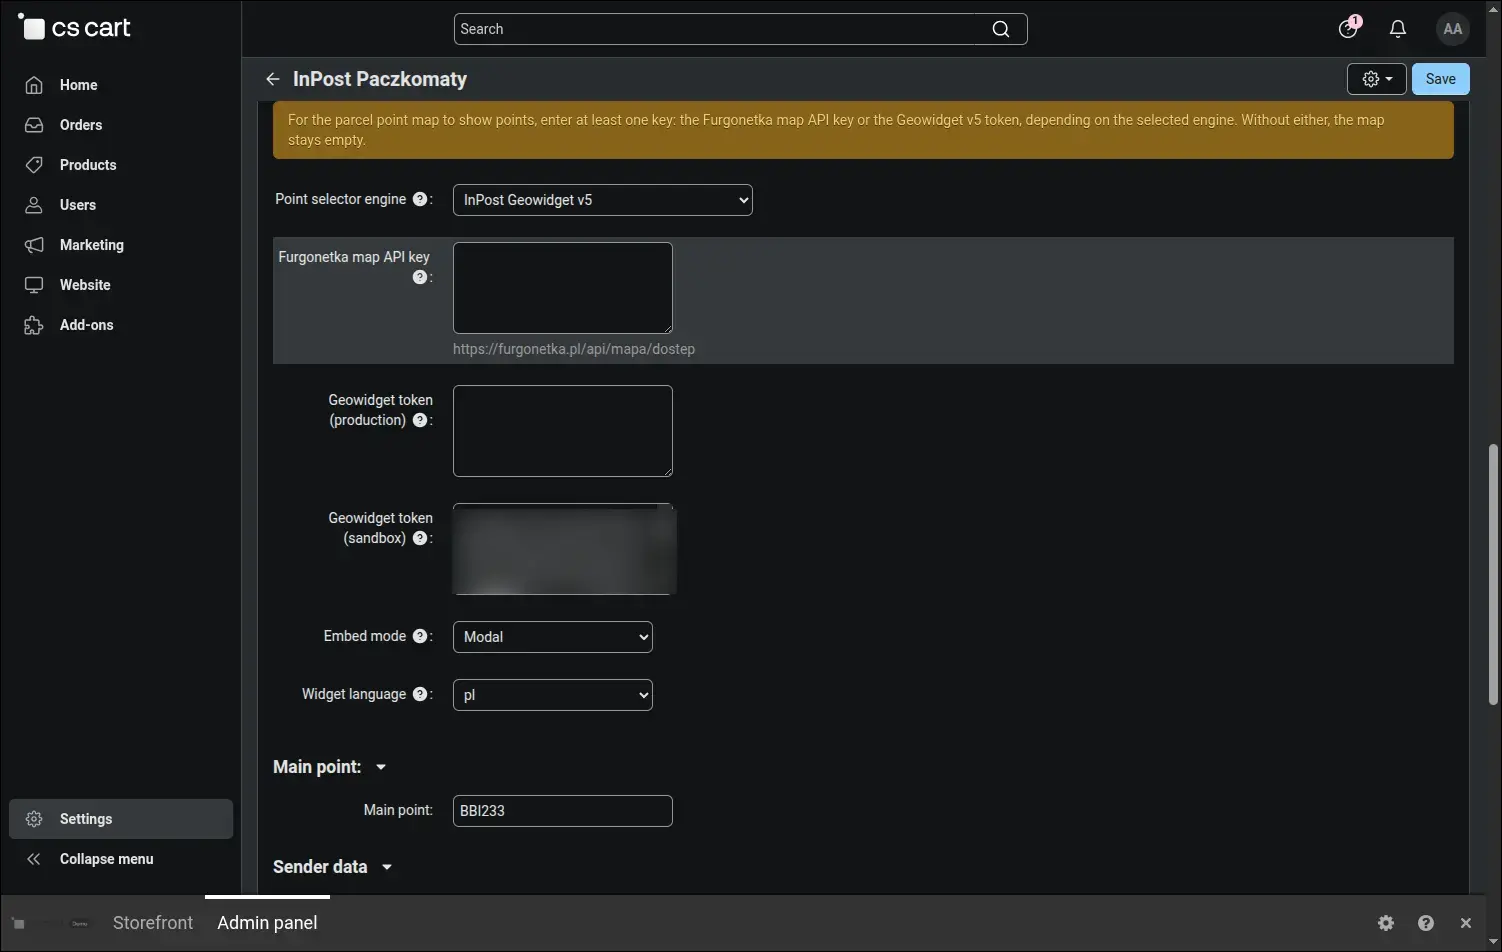Open the gear dropdown next to Save
This screenshot has height=952, width=1502.
[1377, 79]
